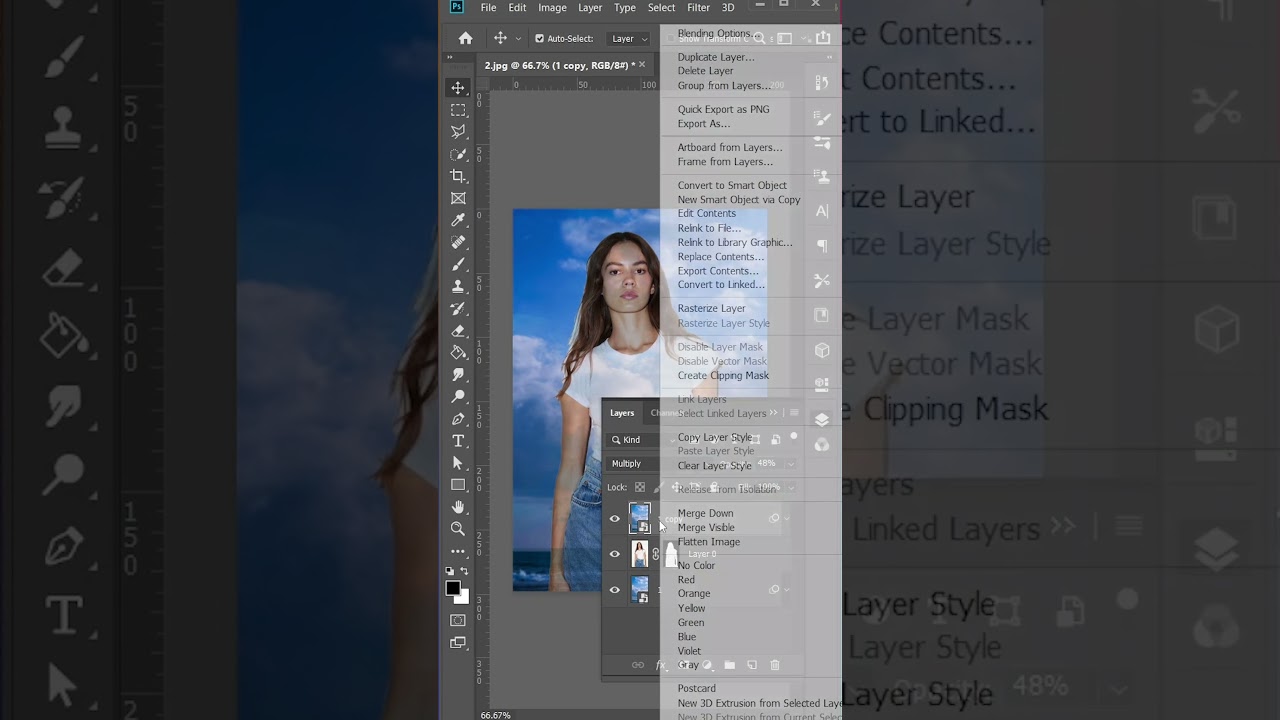Select the Zoom tool
Viewport: 1280px width, 720px height.
(458, 529)
